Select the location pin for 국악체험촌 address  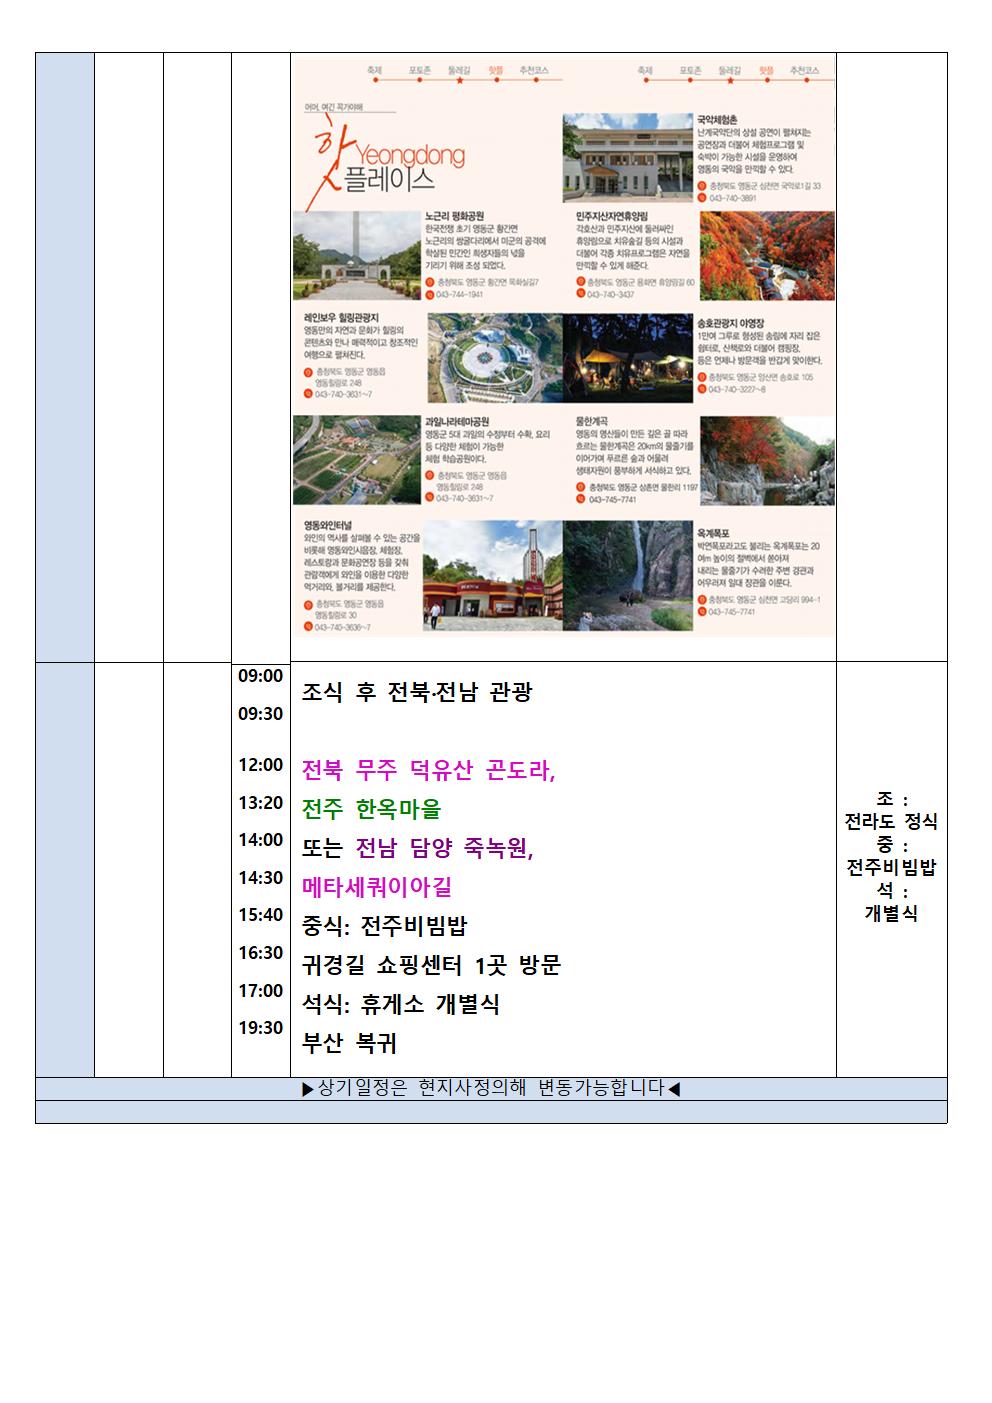(x=702, y=186)
